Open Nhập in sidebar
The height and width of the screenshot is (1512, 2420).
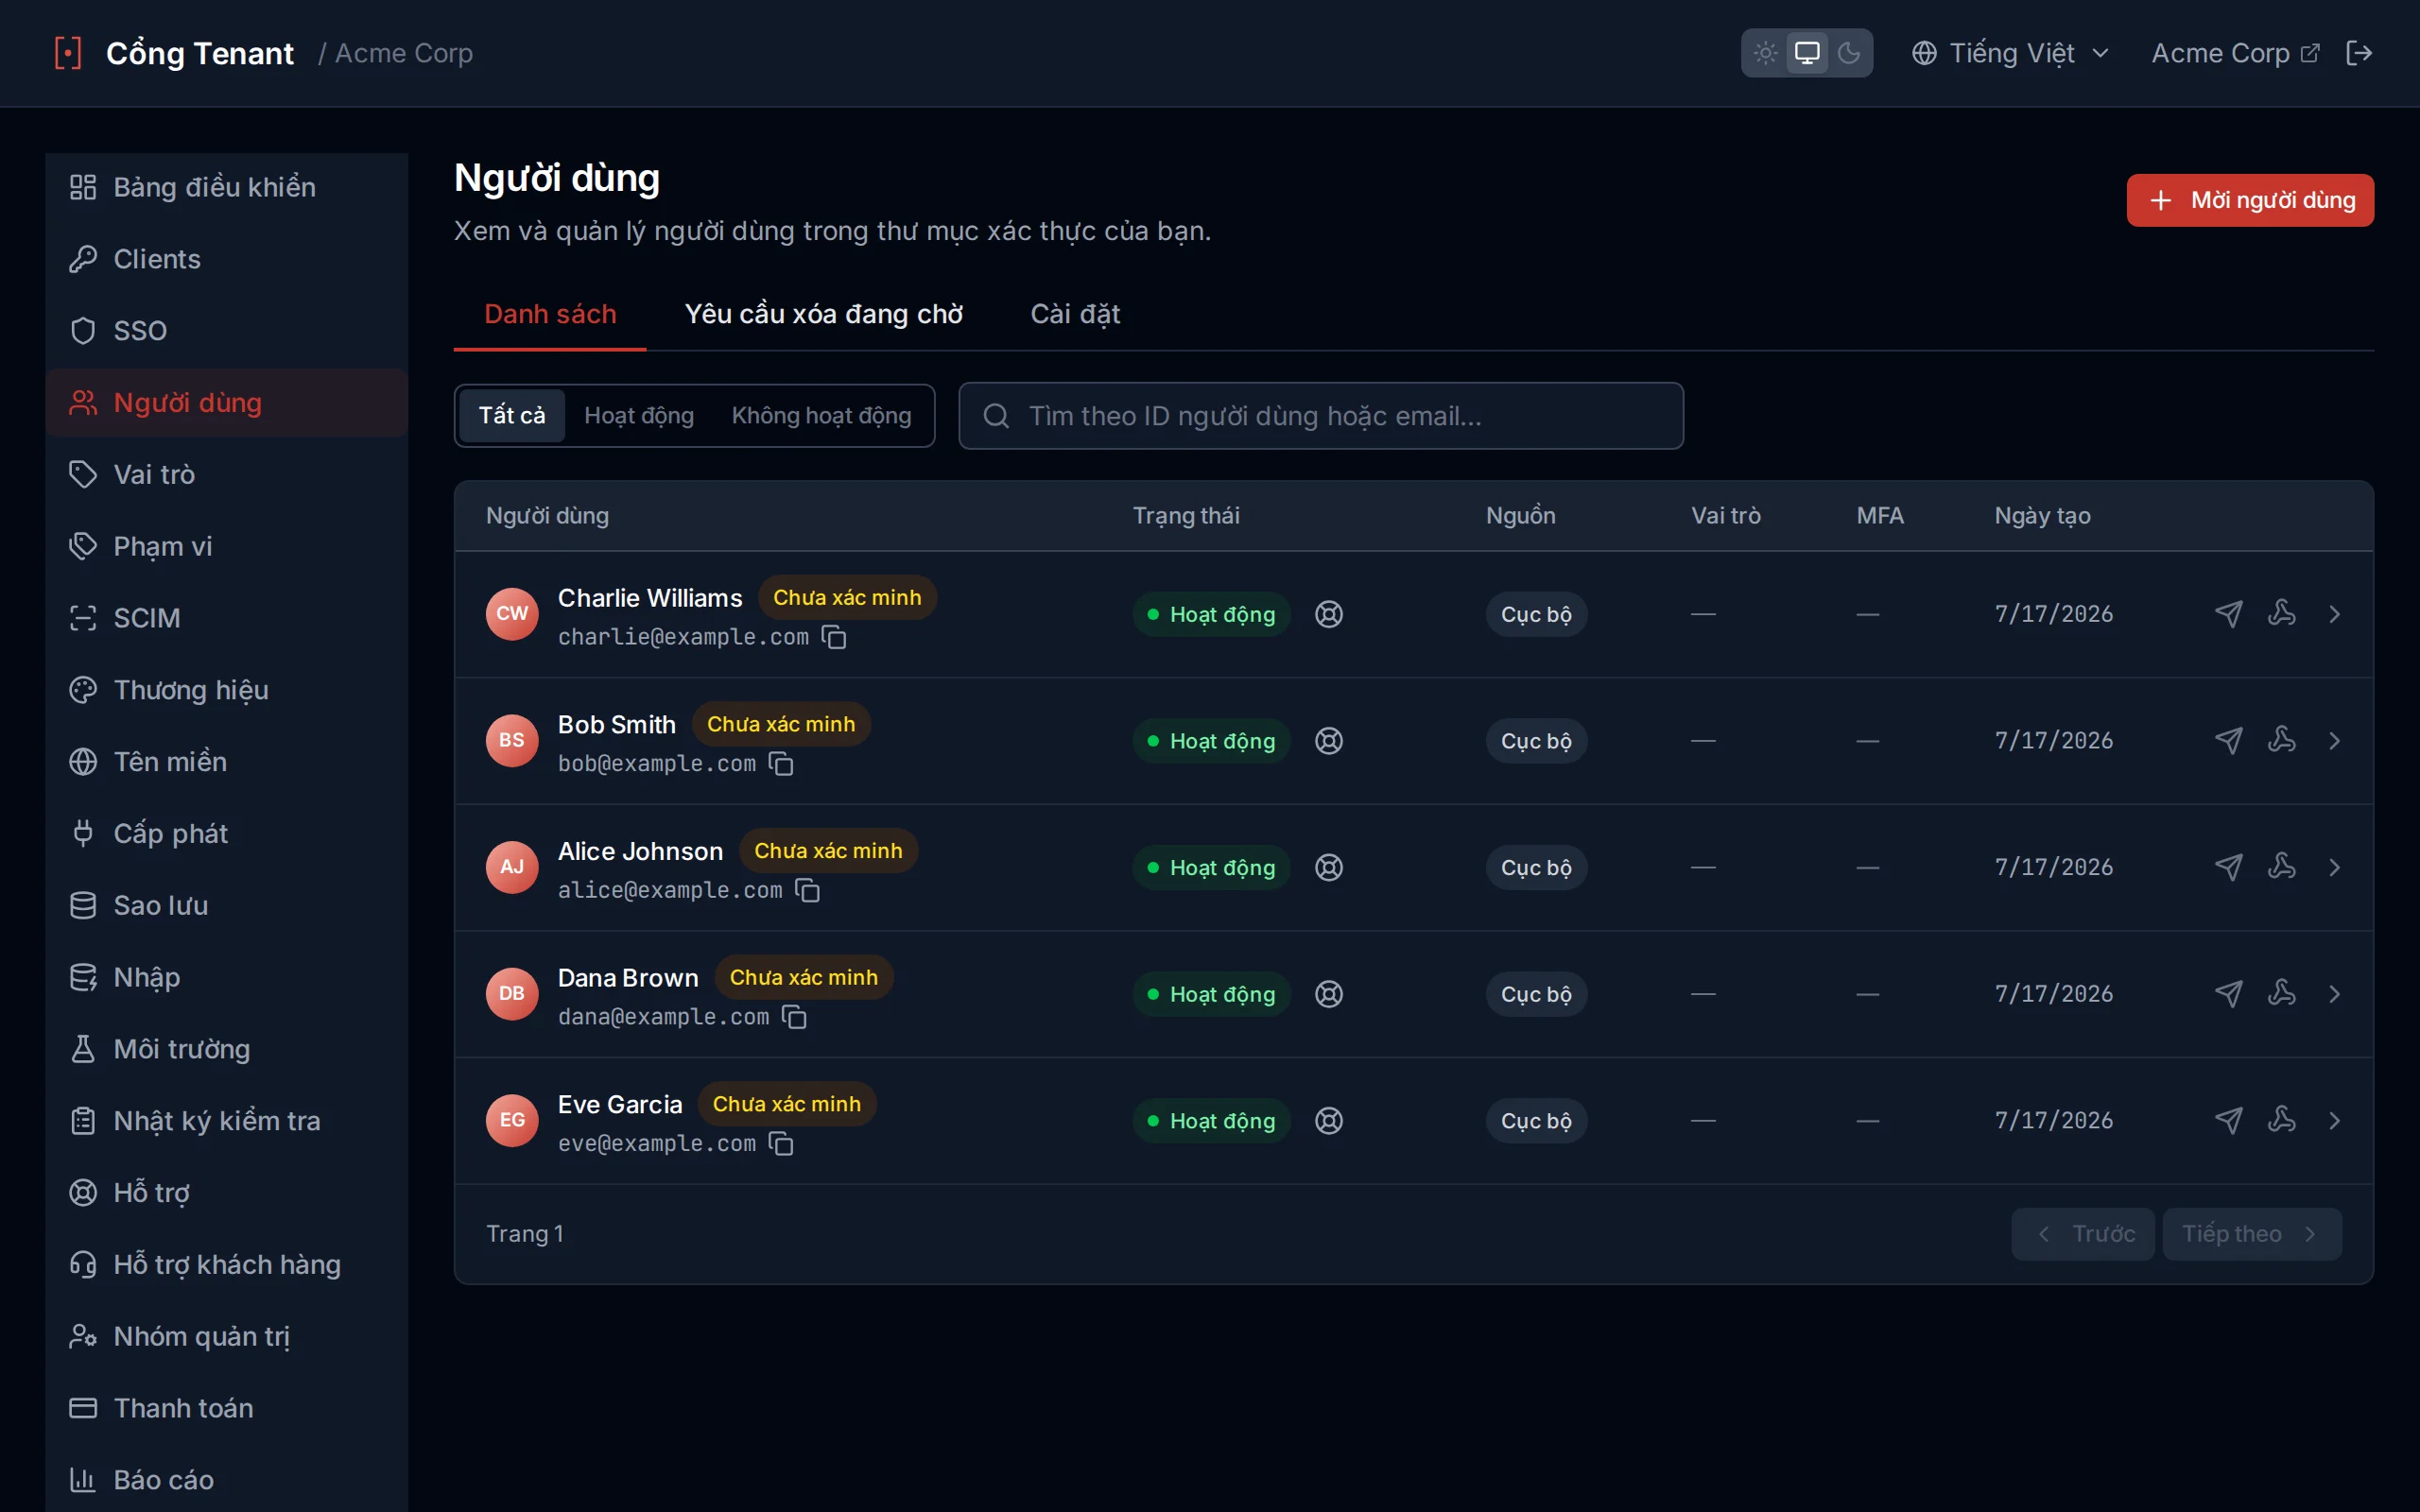[x=227, y=977]
